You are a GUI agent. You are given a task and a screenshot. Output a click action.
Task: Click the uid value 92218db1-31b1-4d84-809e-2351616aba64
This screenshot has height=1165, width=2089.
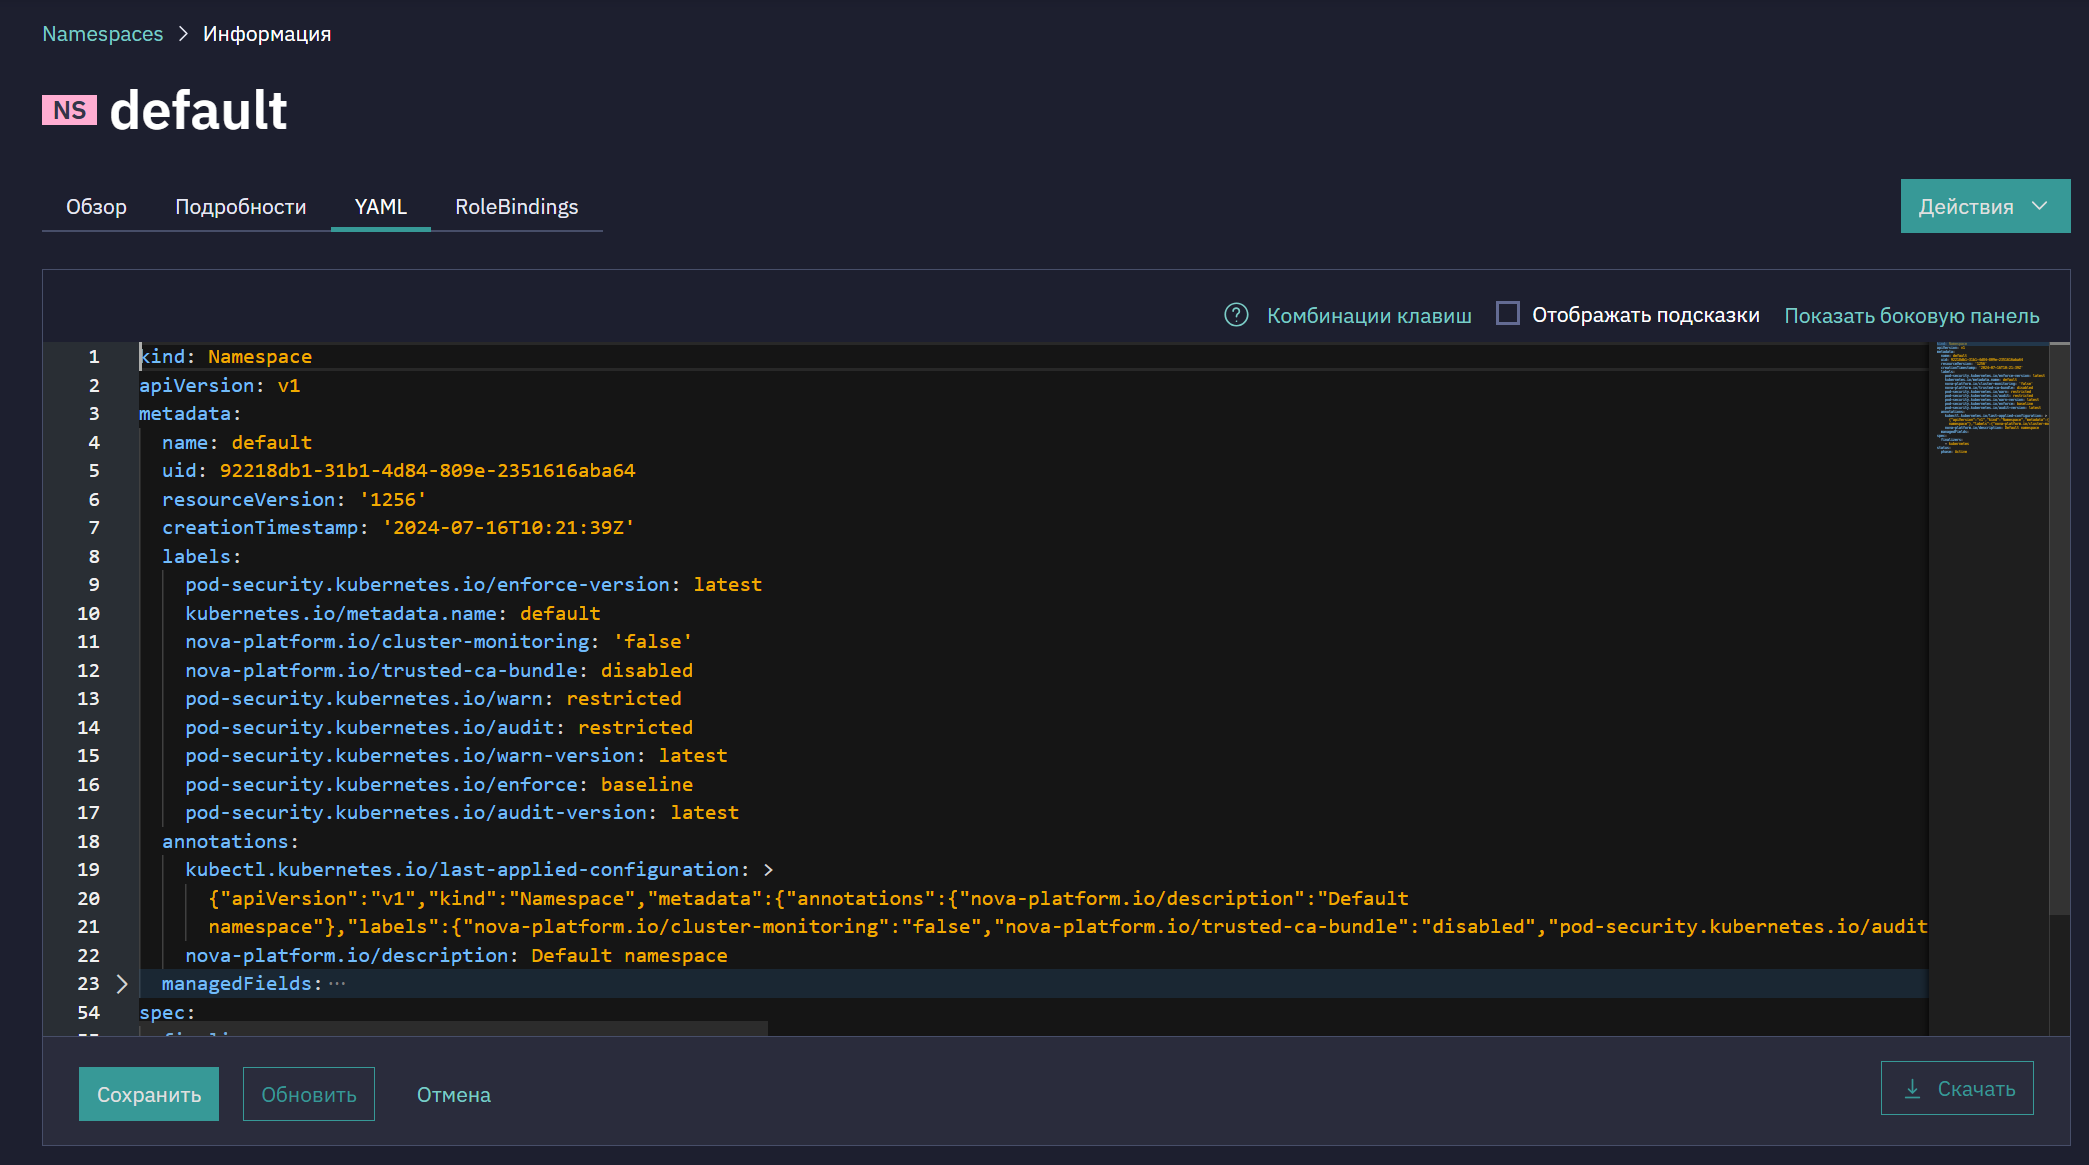(428, 470)
